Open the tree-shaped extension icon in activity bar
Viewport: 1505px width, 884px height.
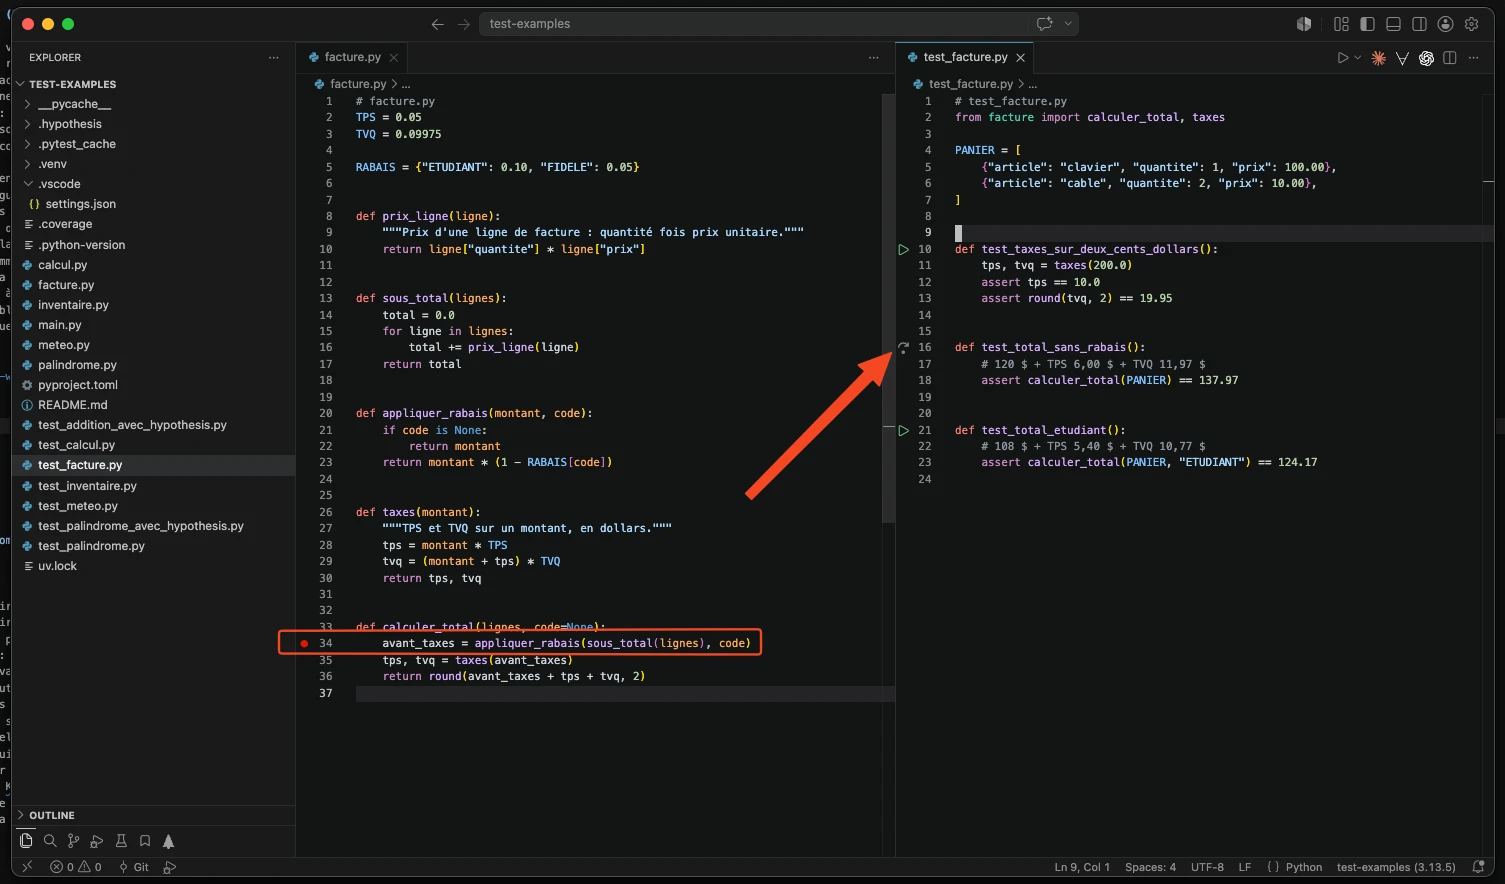pos(168,841)
